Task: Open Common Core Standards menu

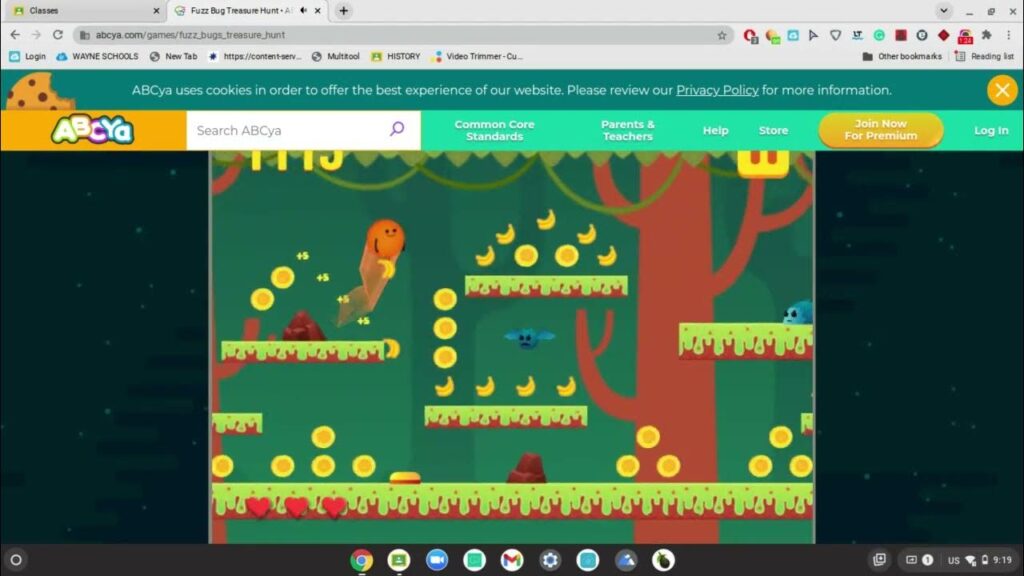Action: tap(494, 130)
